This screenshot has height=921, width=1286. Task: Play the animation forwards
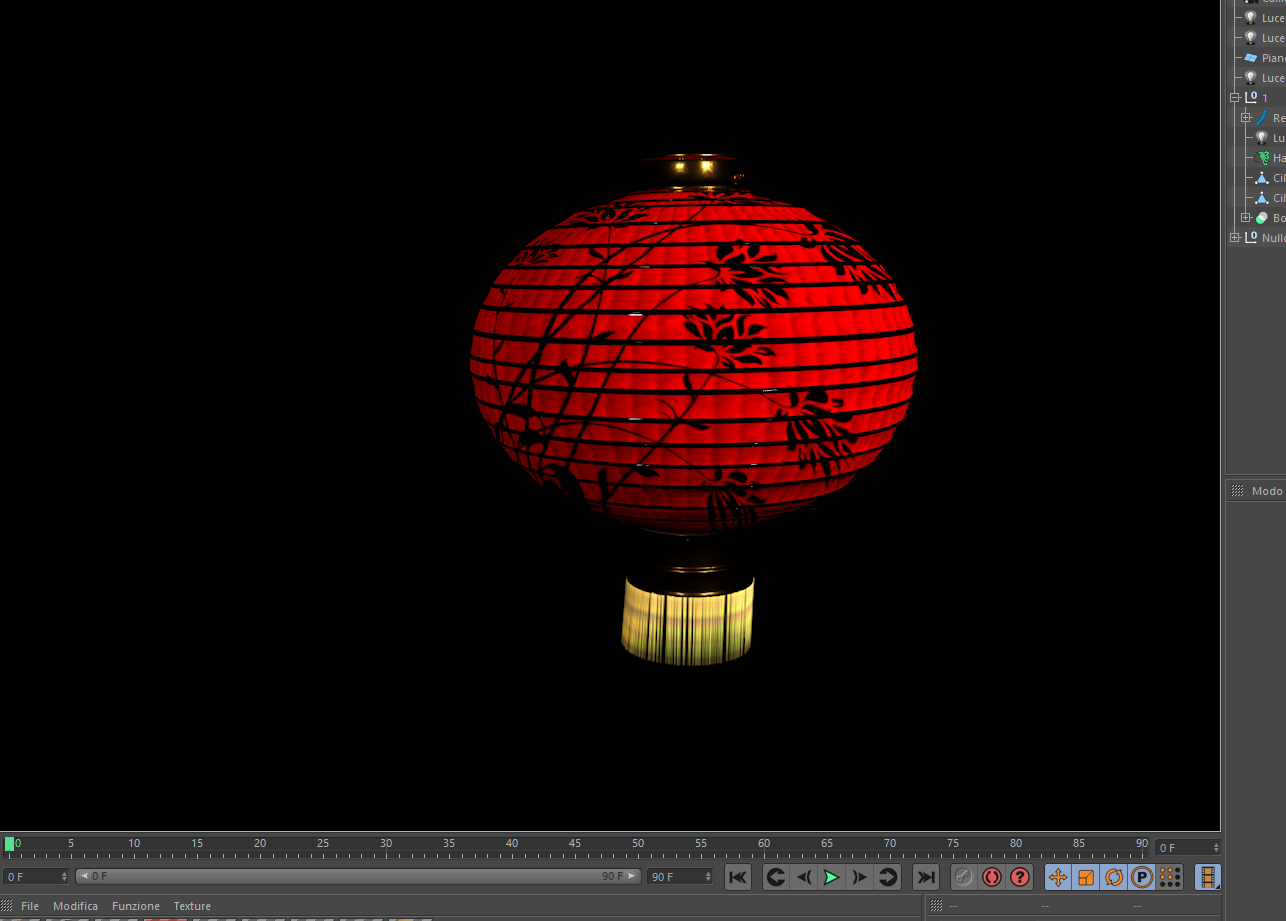(831, 877)
